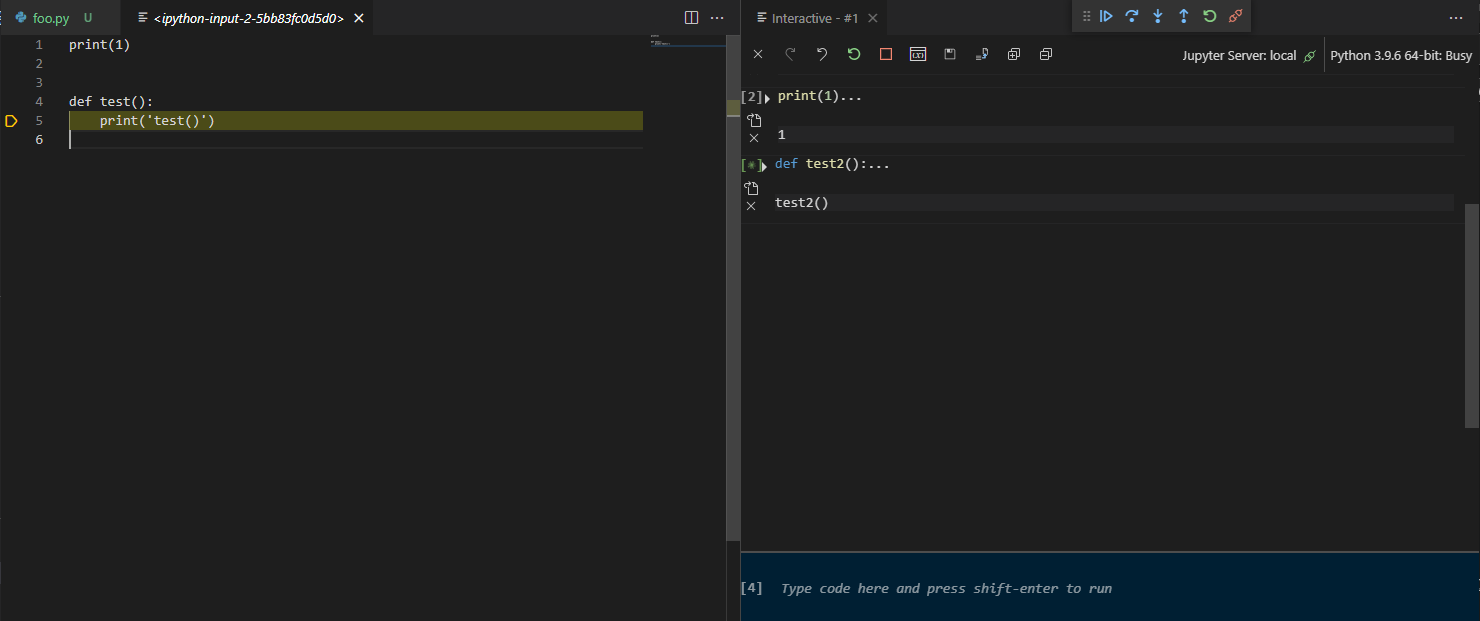
Task: Restart the Jupyter kernel
Action: coord(853,54)
